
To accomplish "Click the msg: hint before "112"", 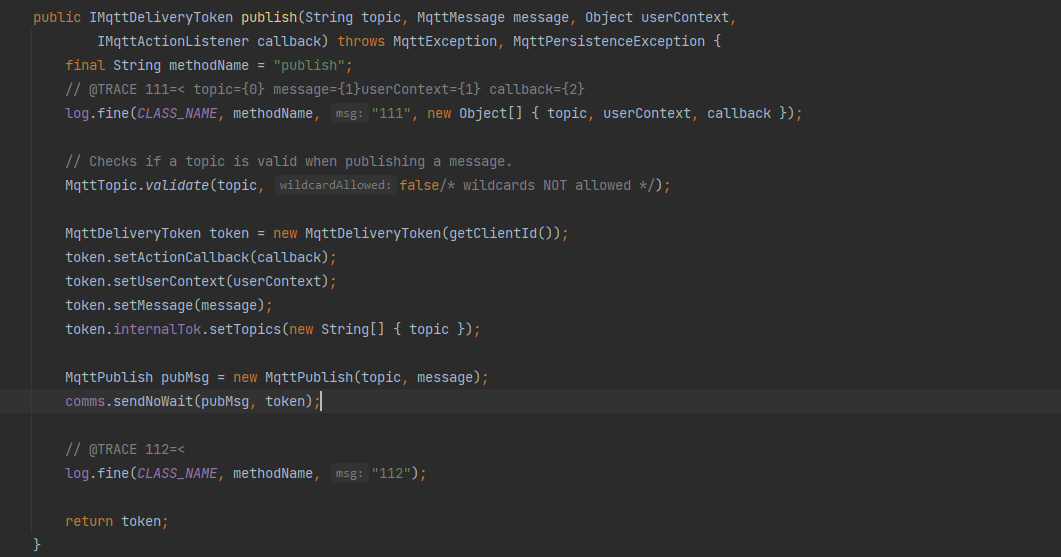I will point(349,474).
